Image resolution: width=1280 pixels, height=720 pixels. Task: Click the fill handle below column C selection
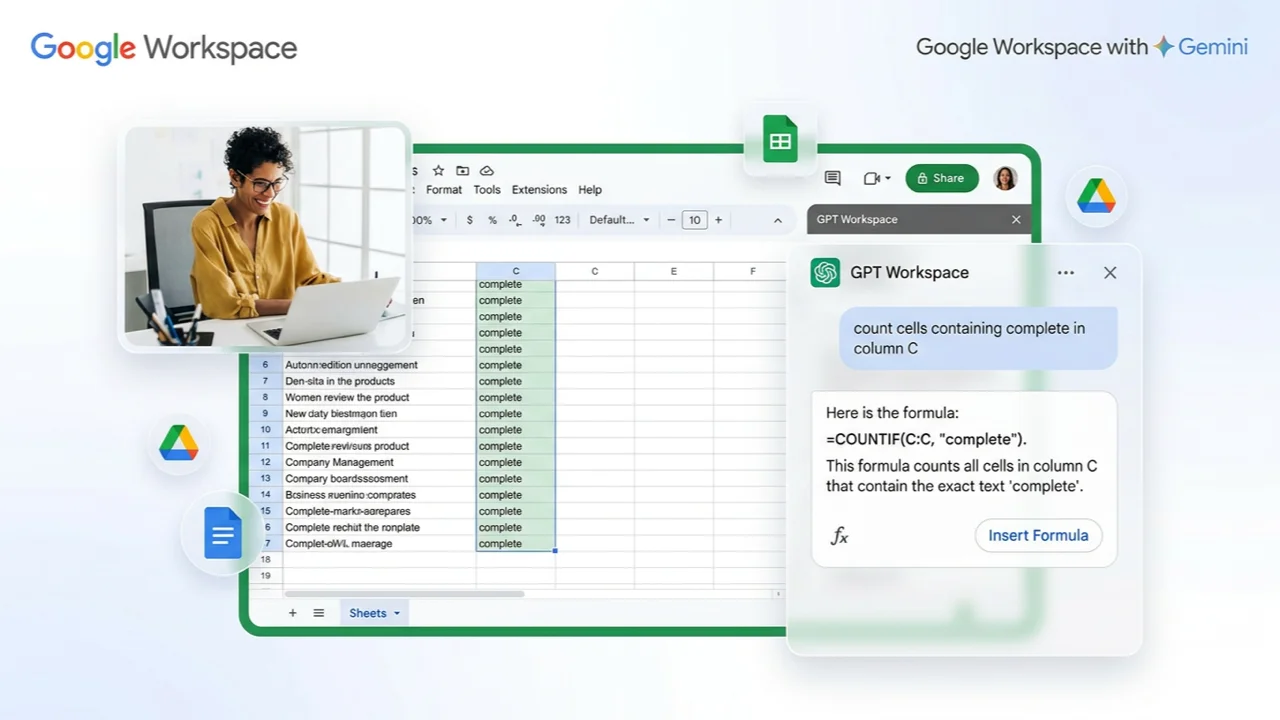555,551
